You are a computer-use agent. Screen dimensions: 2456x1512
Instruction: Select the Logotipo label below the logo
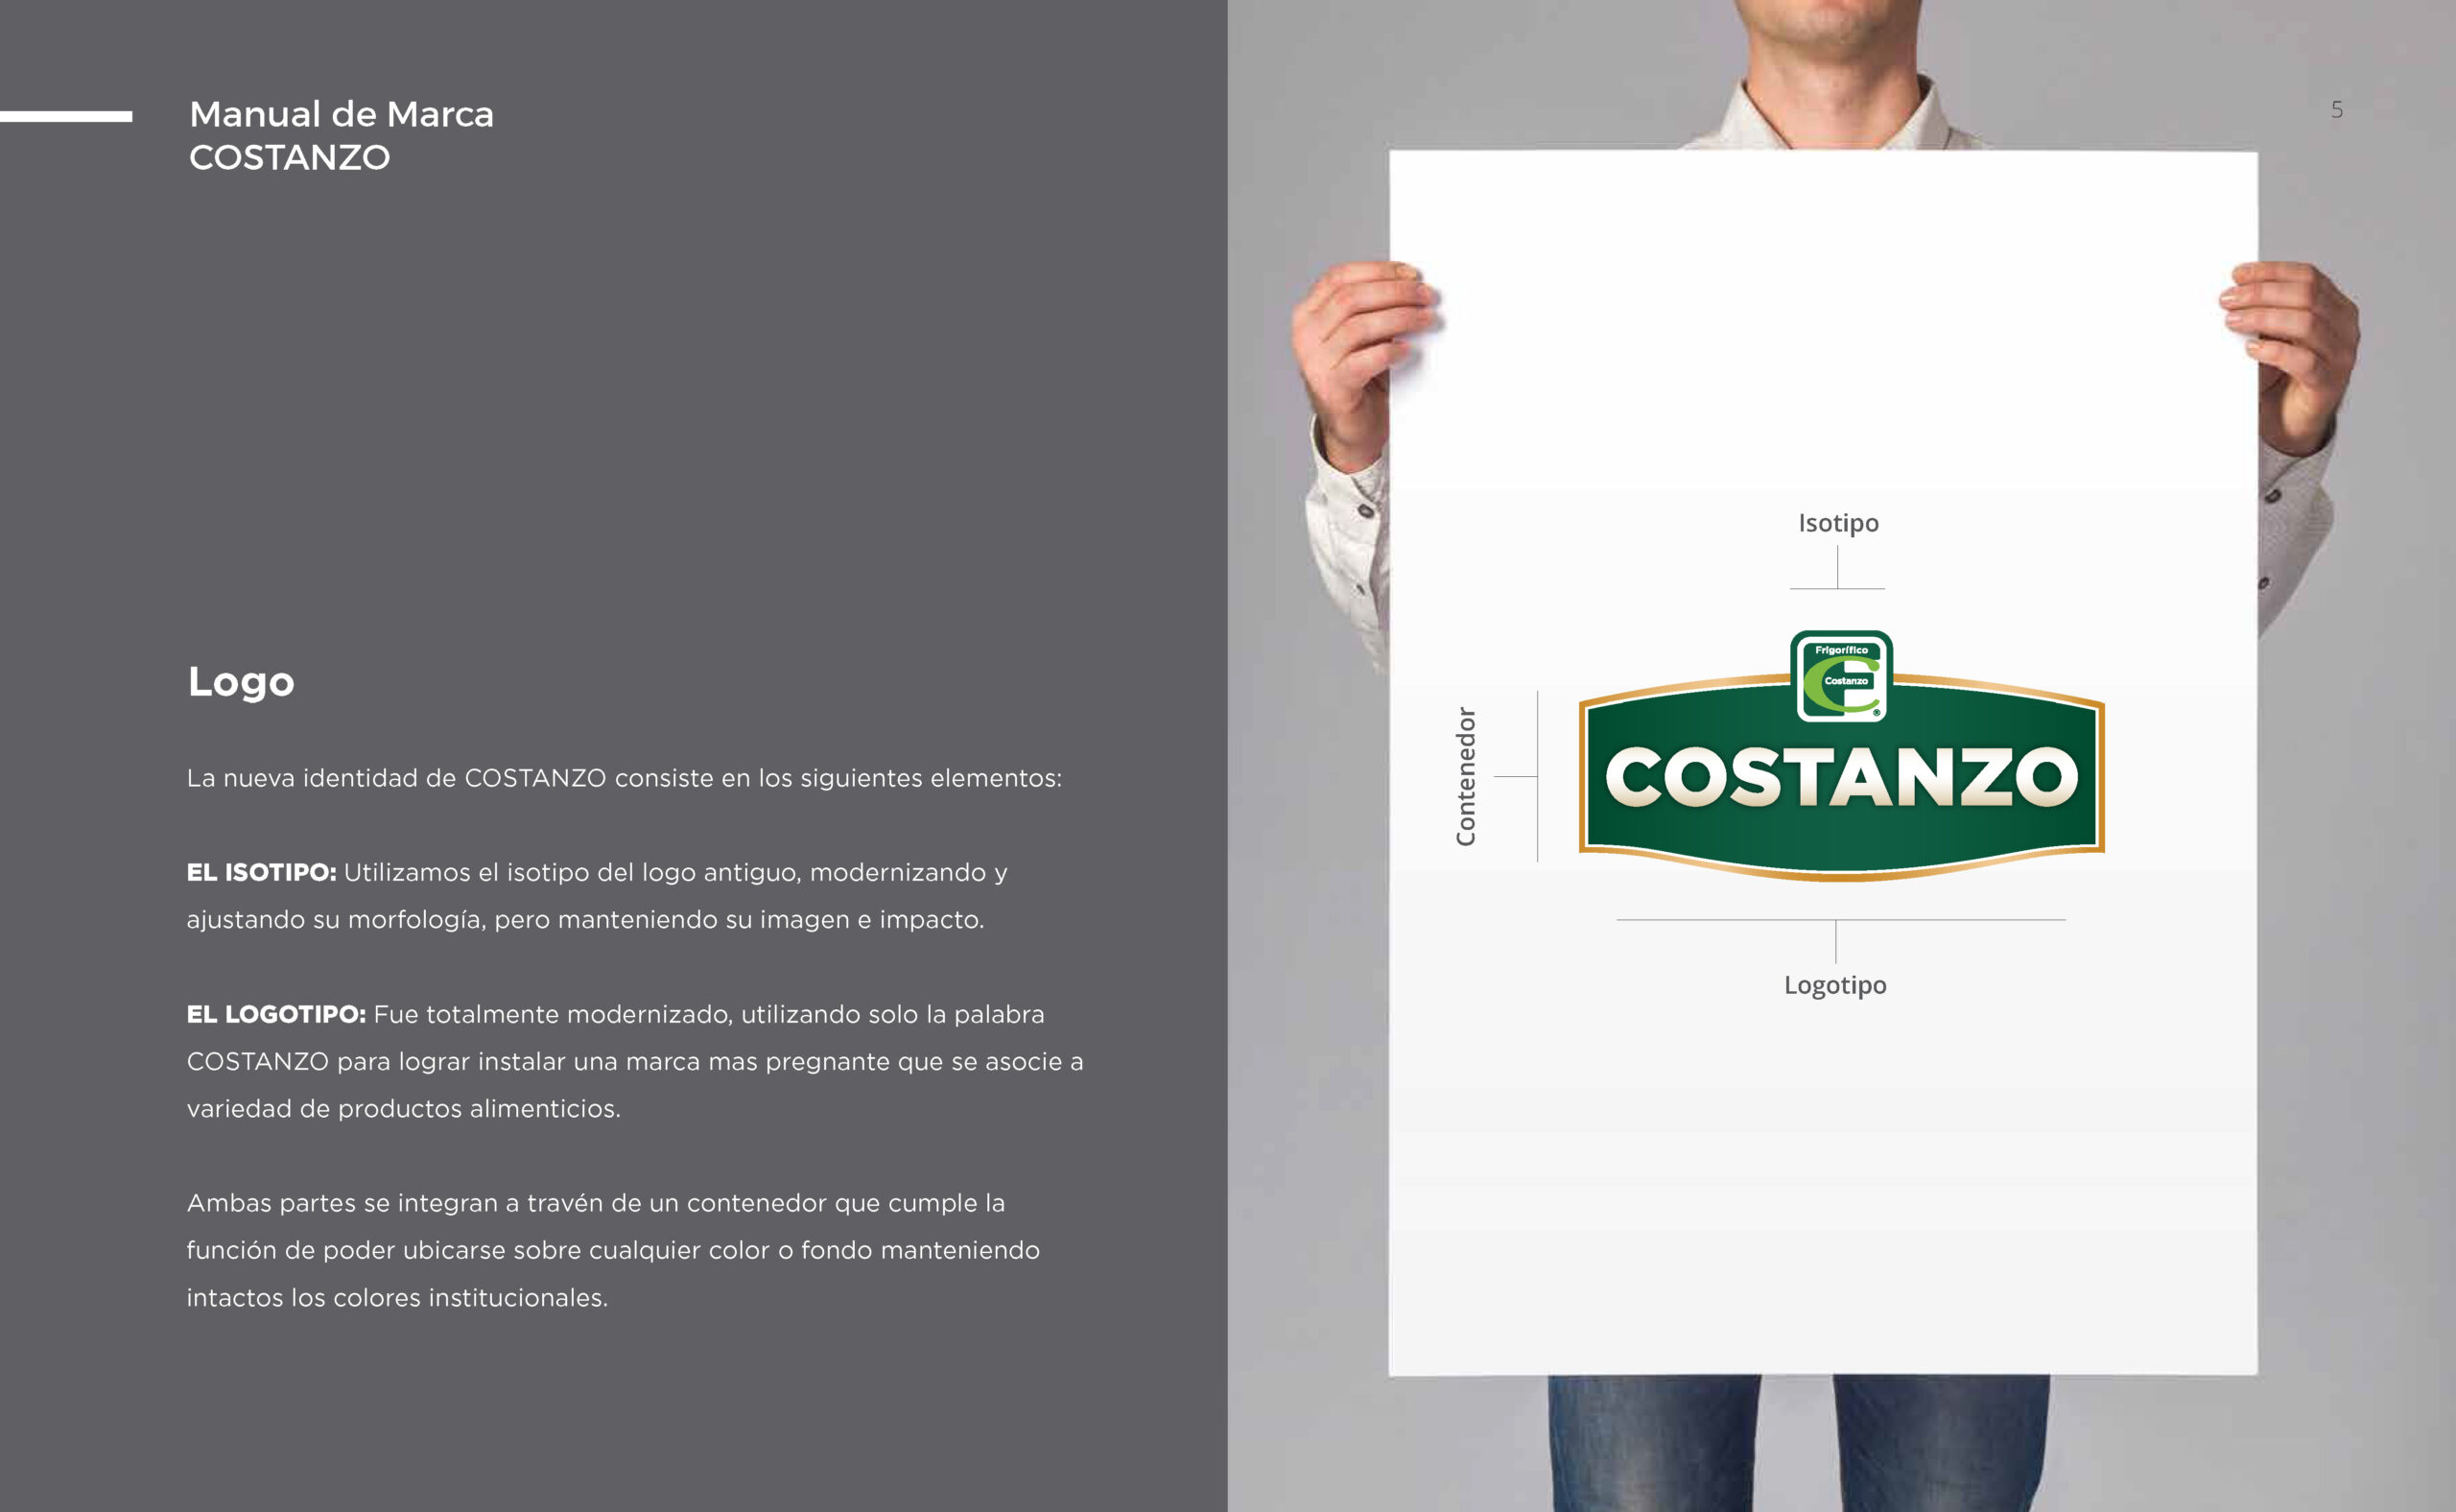1835,985
